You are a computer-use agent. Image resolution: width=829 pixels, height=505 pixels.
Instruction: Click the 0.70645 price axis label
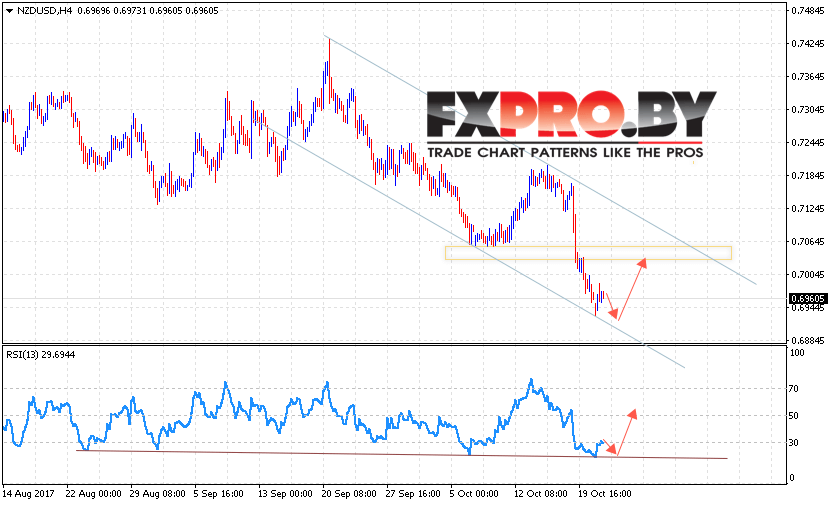tap(807, 242)
